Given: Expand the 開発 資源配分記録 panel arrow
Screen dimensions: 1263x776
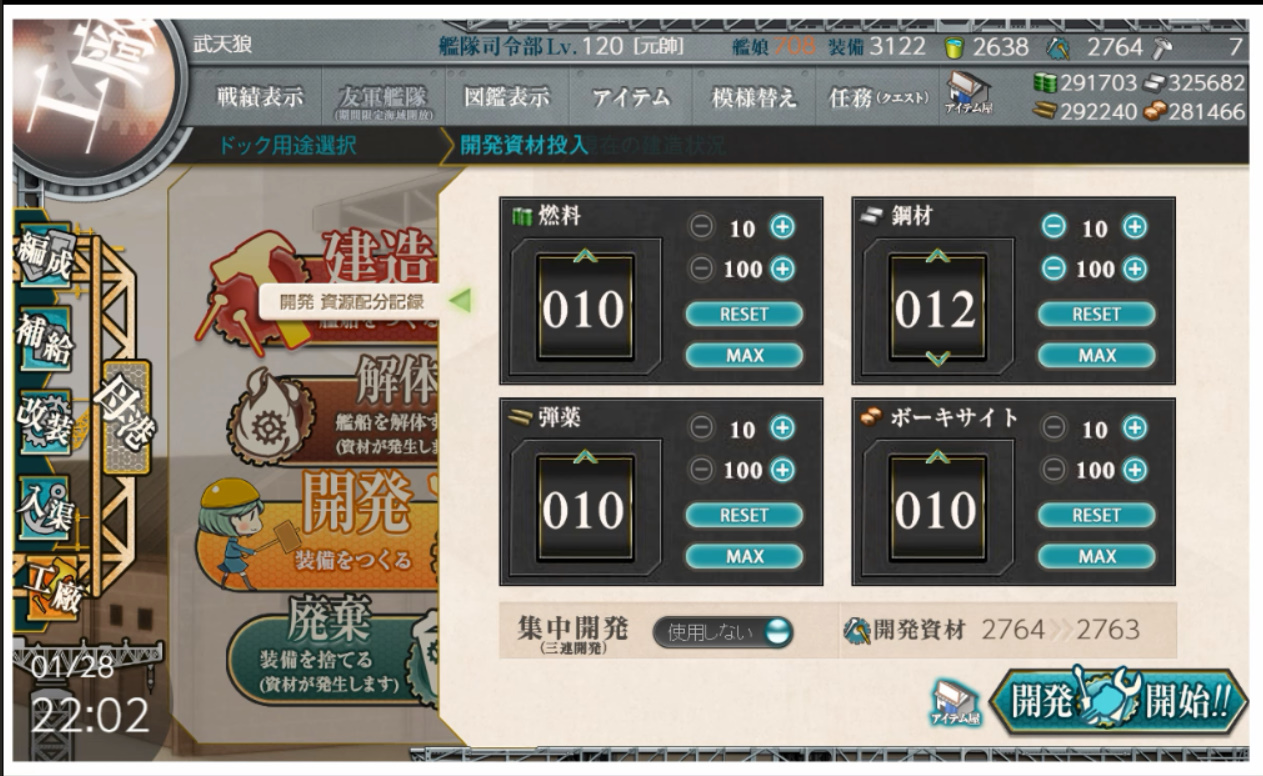Looking at the screenshot, I should coord(459,300).
